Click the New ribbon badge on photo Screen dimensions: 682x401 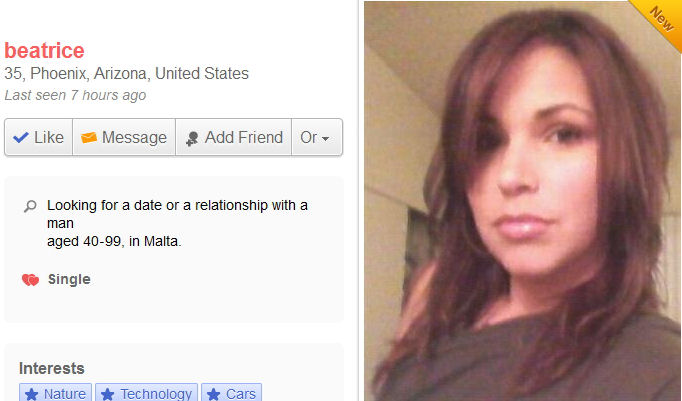click(661, 20)
